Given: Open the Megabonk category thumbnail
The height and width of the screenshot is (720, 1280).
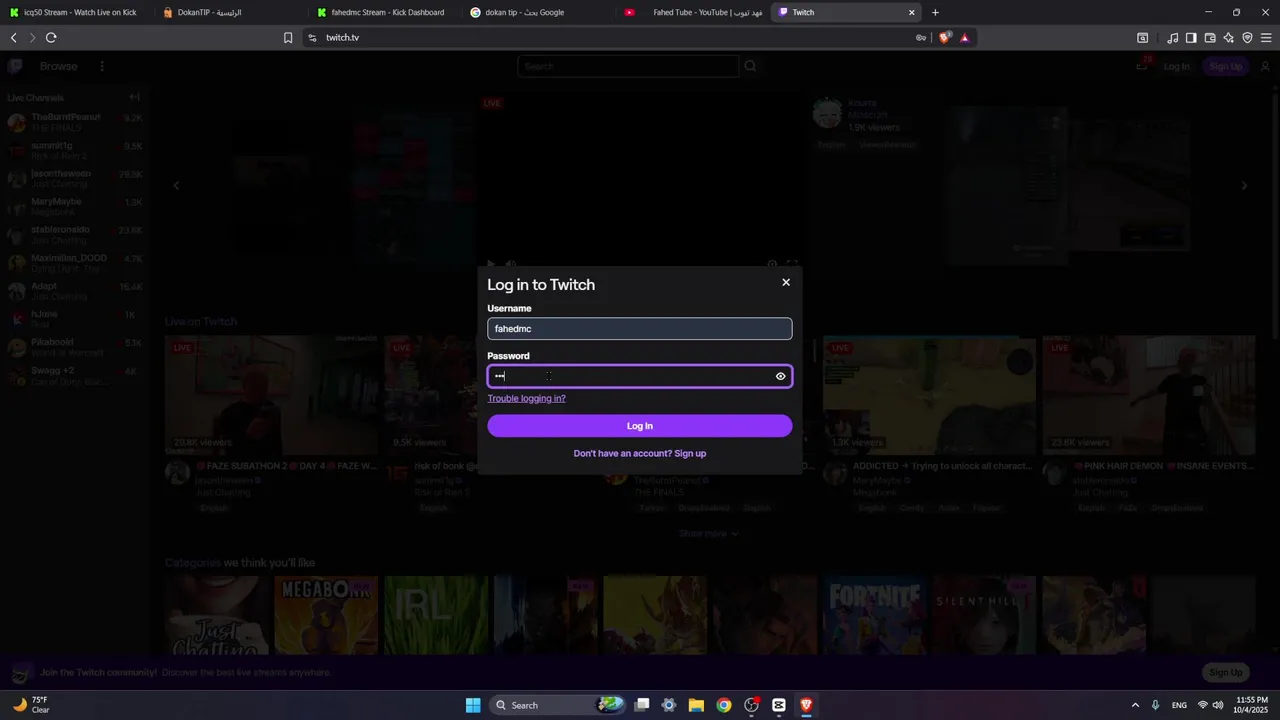Looking at the screenshot, I should 326,616.
